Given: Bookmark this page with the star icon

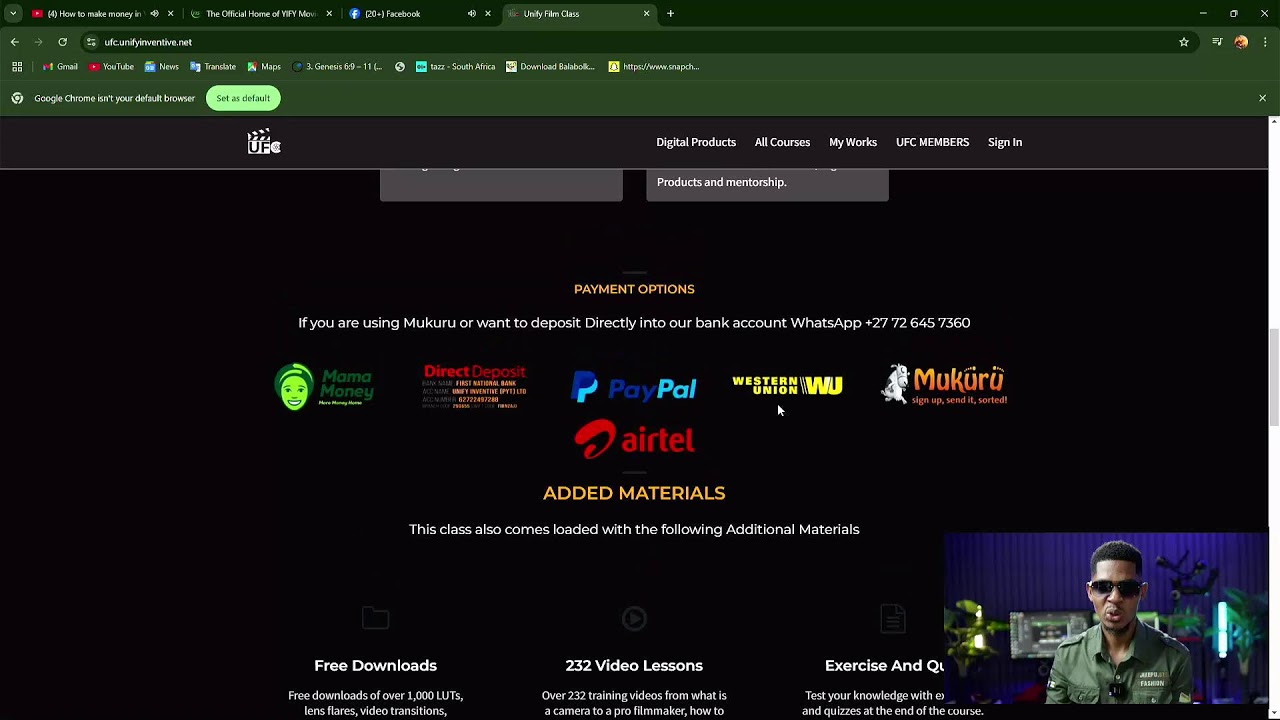Looking at the screenshot, I should click(1184, 42).
